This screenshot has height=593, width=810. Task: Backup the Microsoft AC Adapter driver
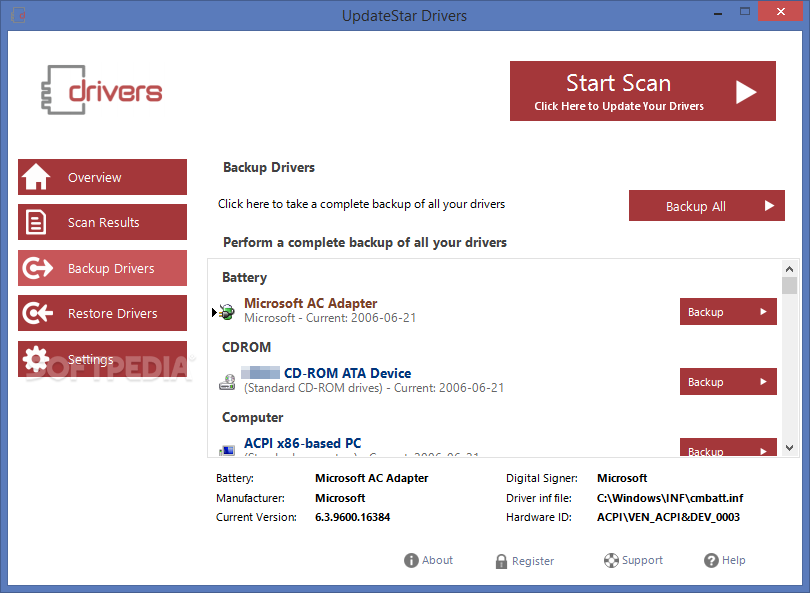coord(728,311)
